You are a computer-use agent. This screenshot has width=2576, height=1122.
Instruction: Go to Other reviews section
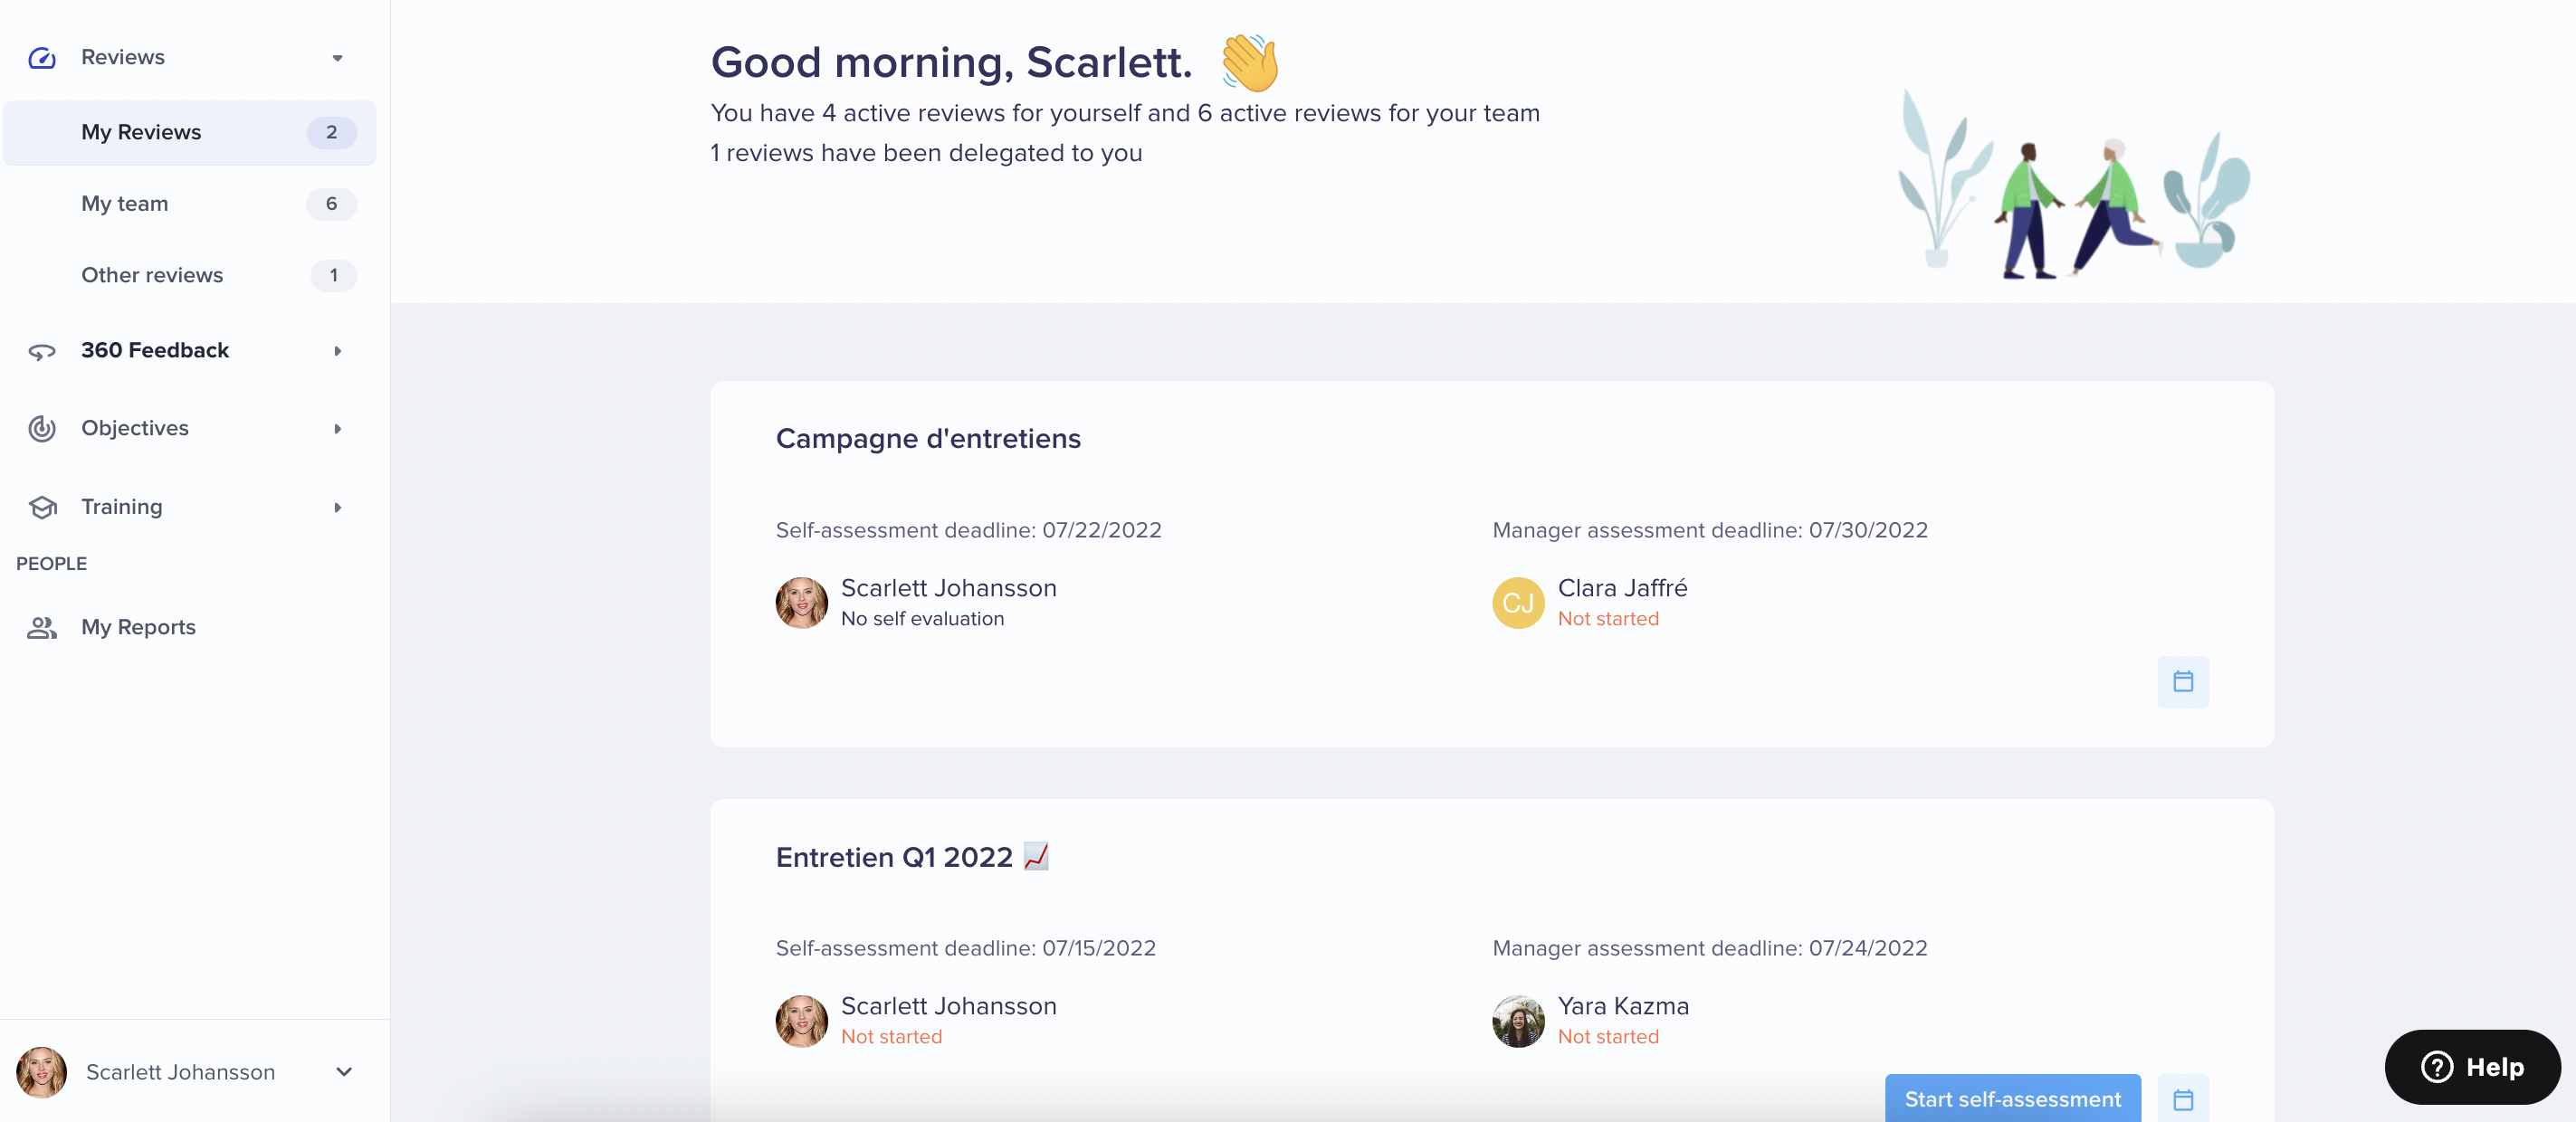click(x=190, y=275)
